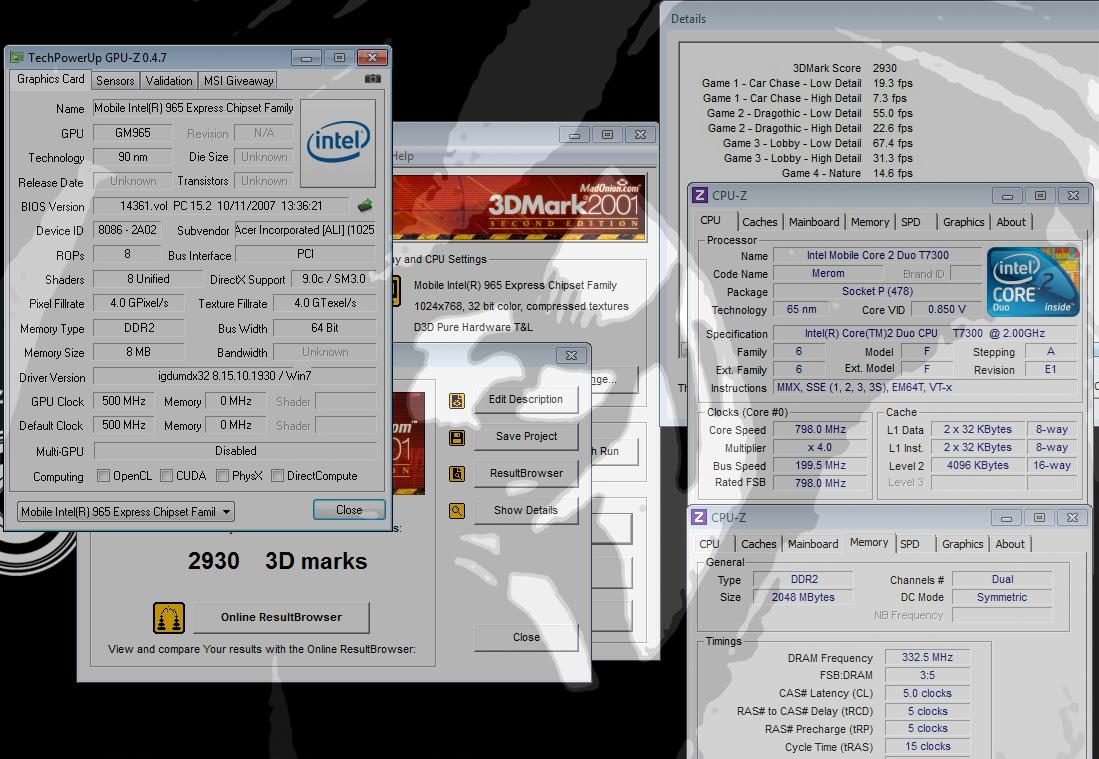Open CPU tab in lower CPU-Z window
The image size is (1099, 759).
[x=709, y=544]
